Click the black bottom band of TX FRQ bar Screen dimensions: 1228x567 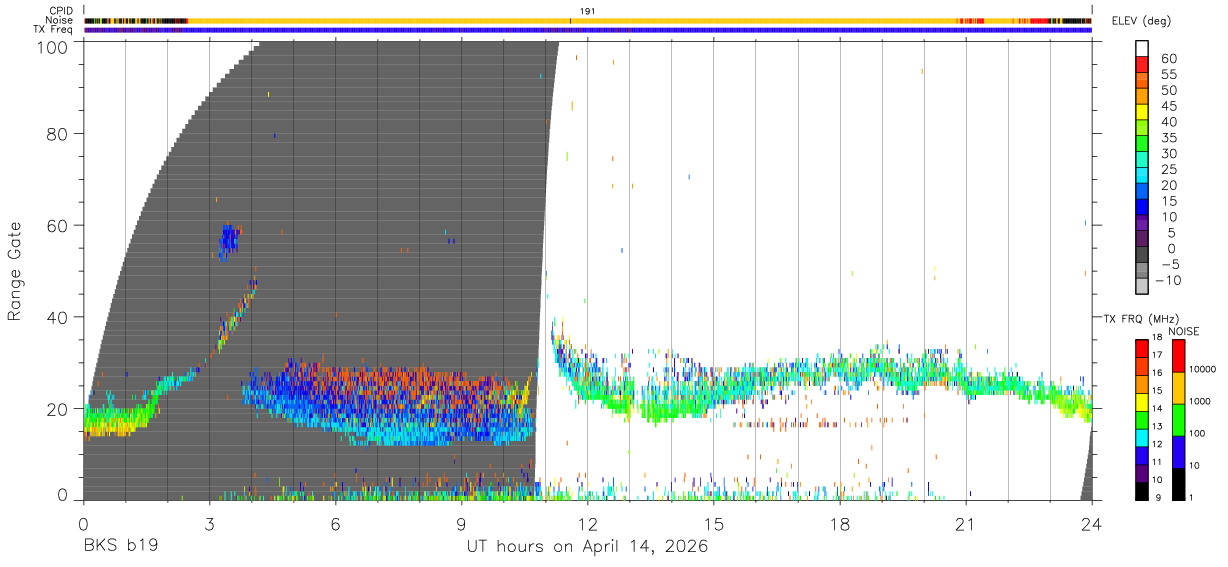1143,490
